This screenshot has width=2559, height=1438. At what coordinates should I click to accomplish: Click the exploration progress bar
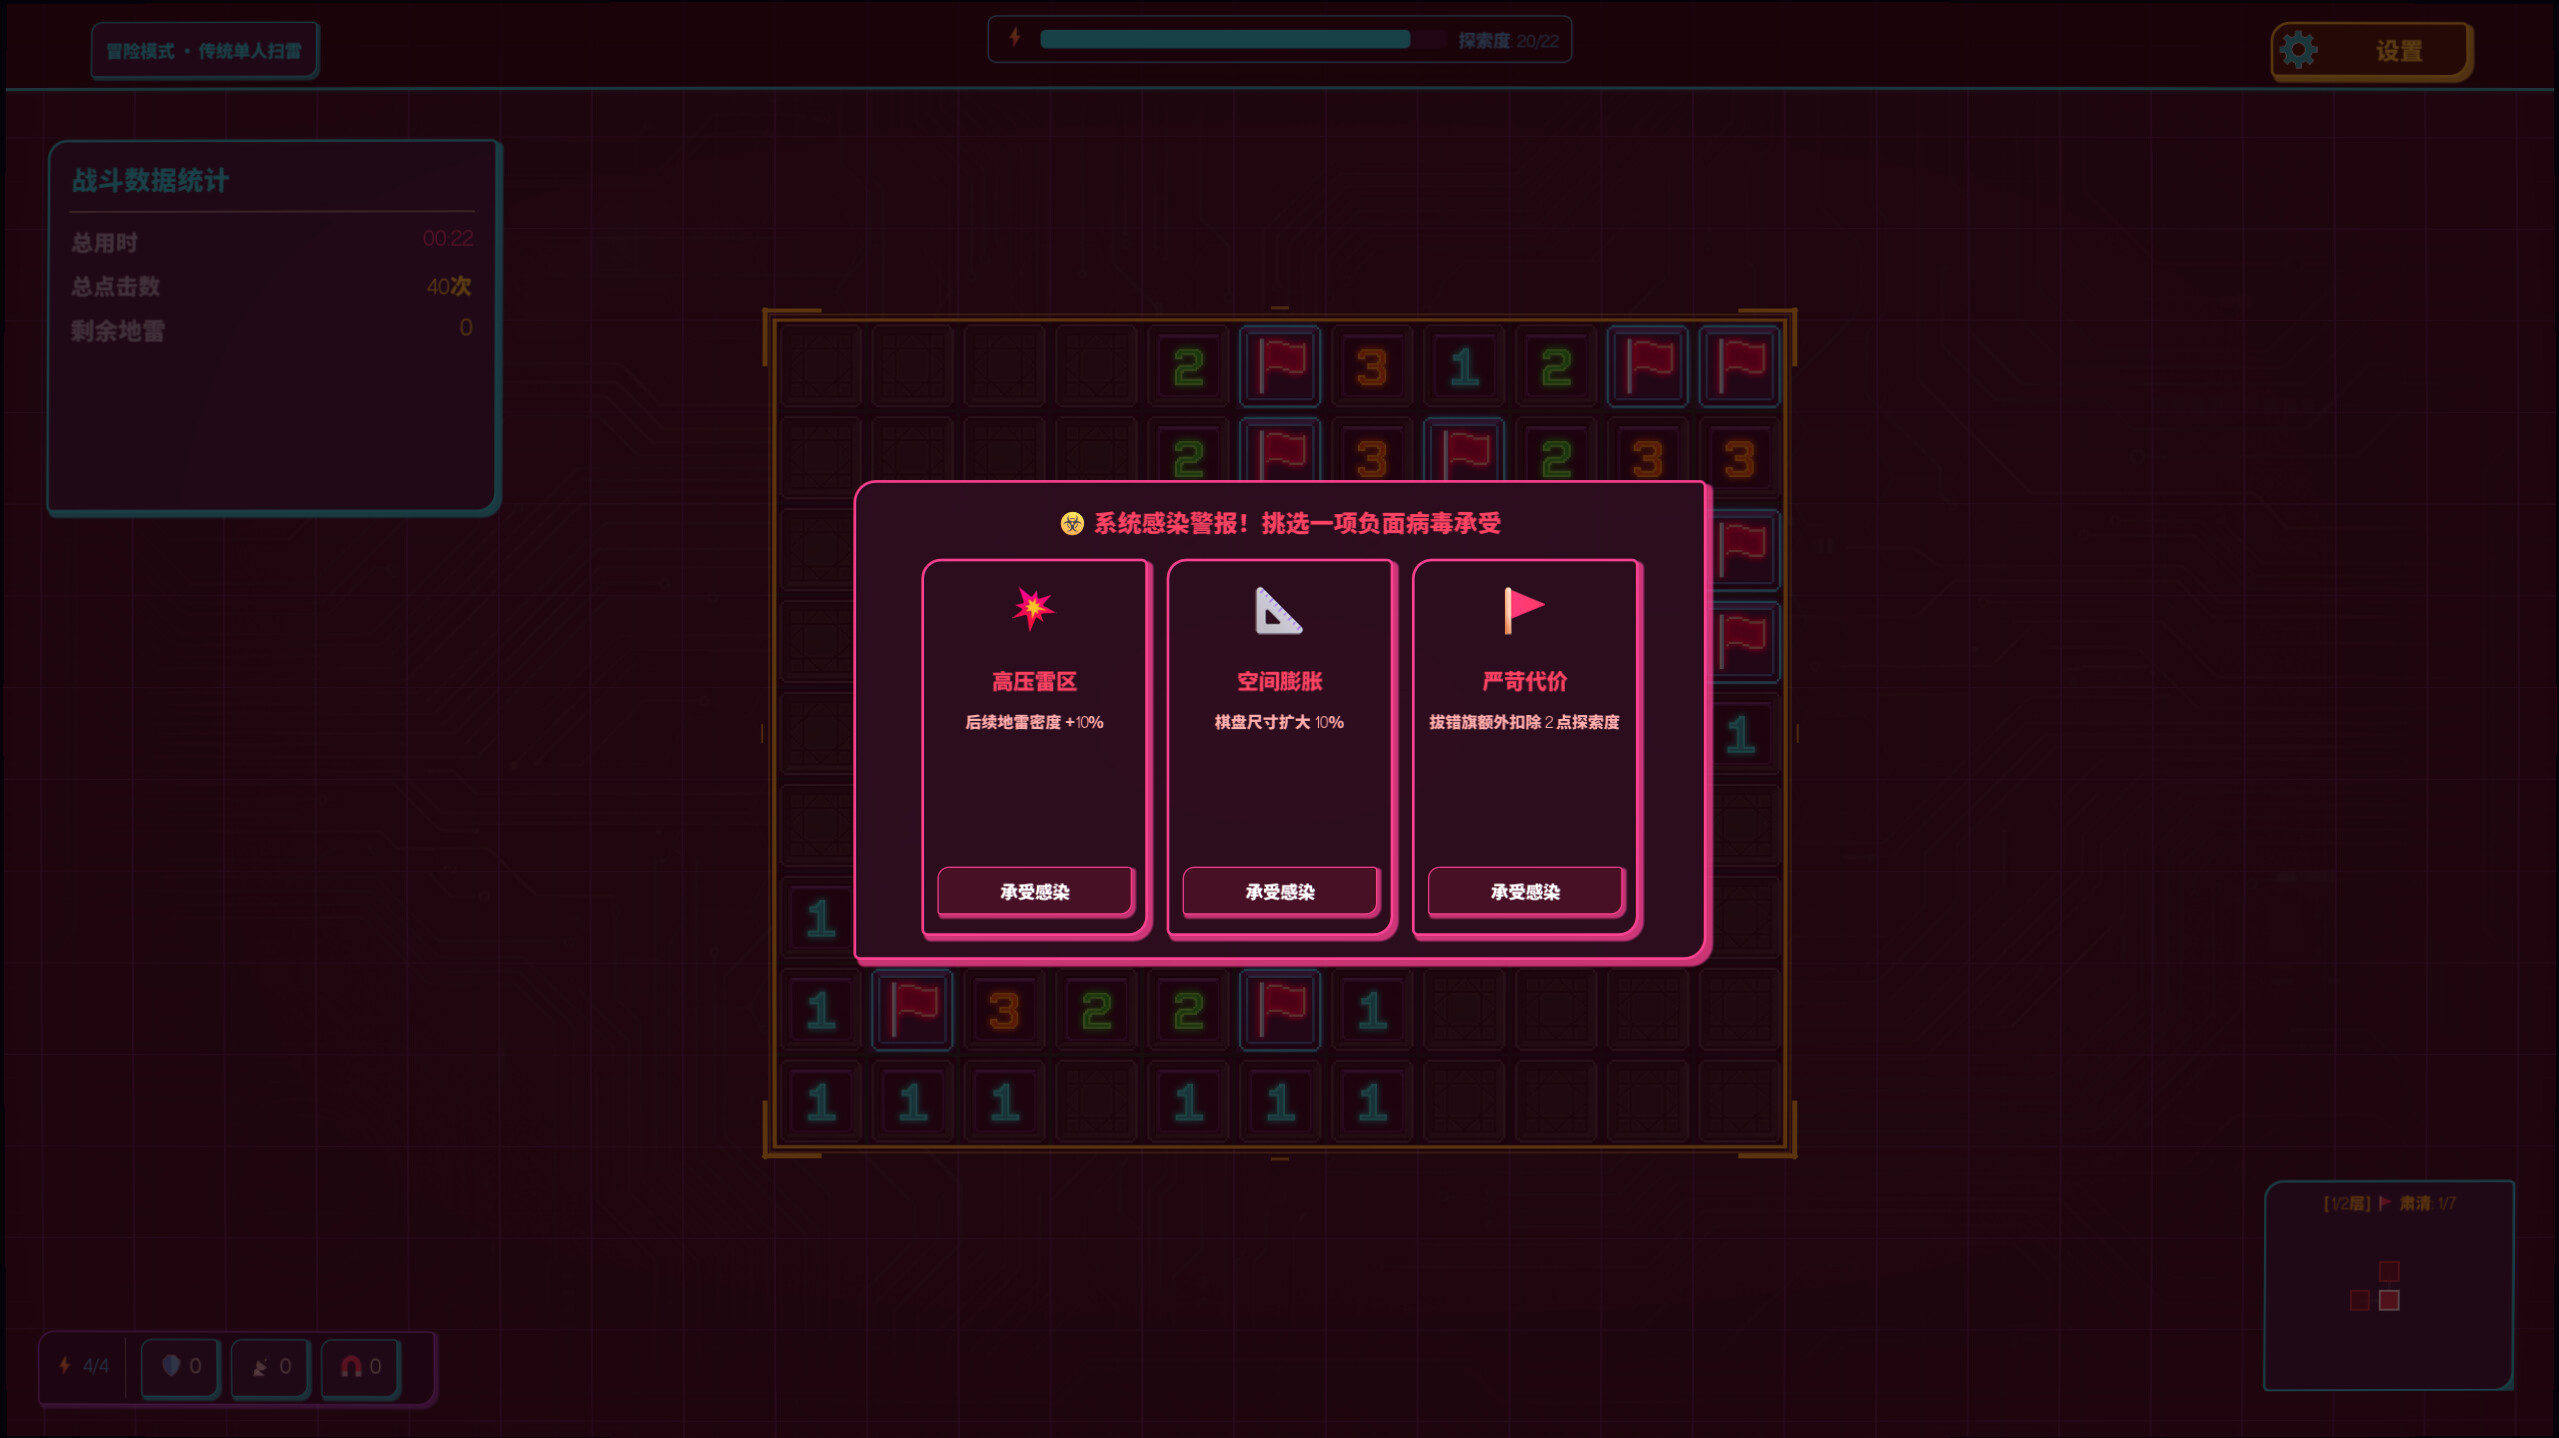pyautogui.click(x=1242, y=40)
